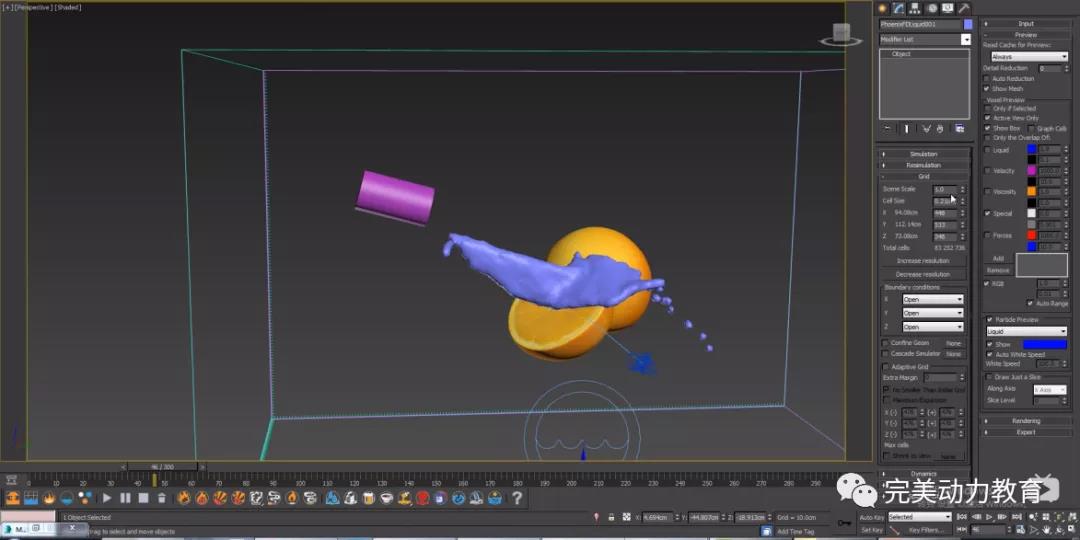The width and height of the screenshot is (1080, 540).
Task: Toggle the Show Mesh checkbox
Action: 987,89
